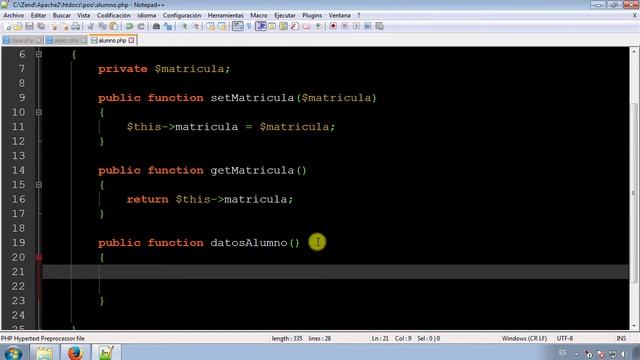Open the Windows Start button
Screen dimensions: 640x360
click(x=13, y=353)
